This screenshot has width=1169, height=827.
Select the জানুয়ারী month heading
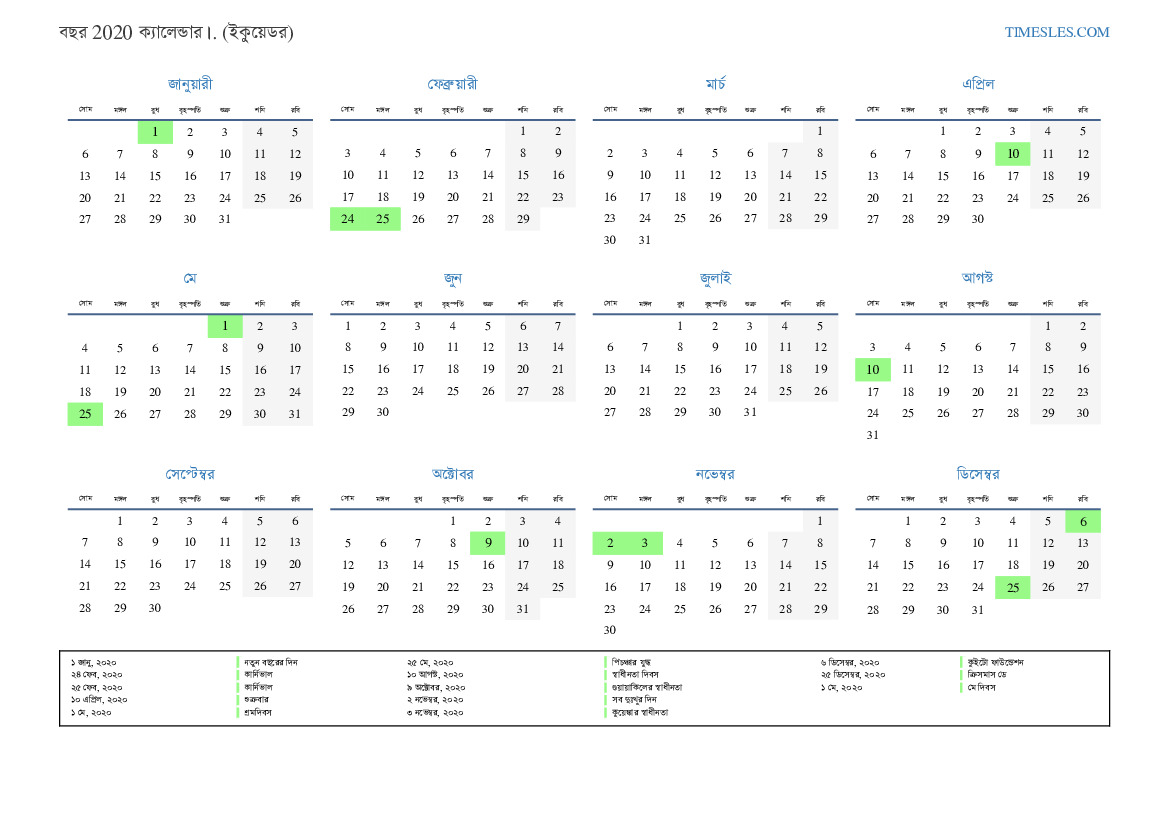pyautogui.click(x=190, y=84)
